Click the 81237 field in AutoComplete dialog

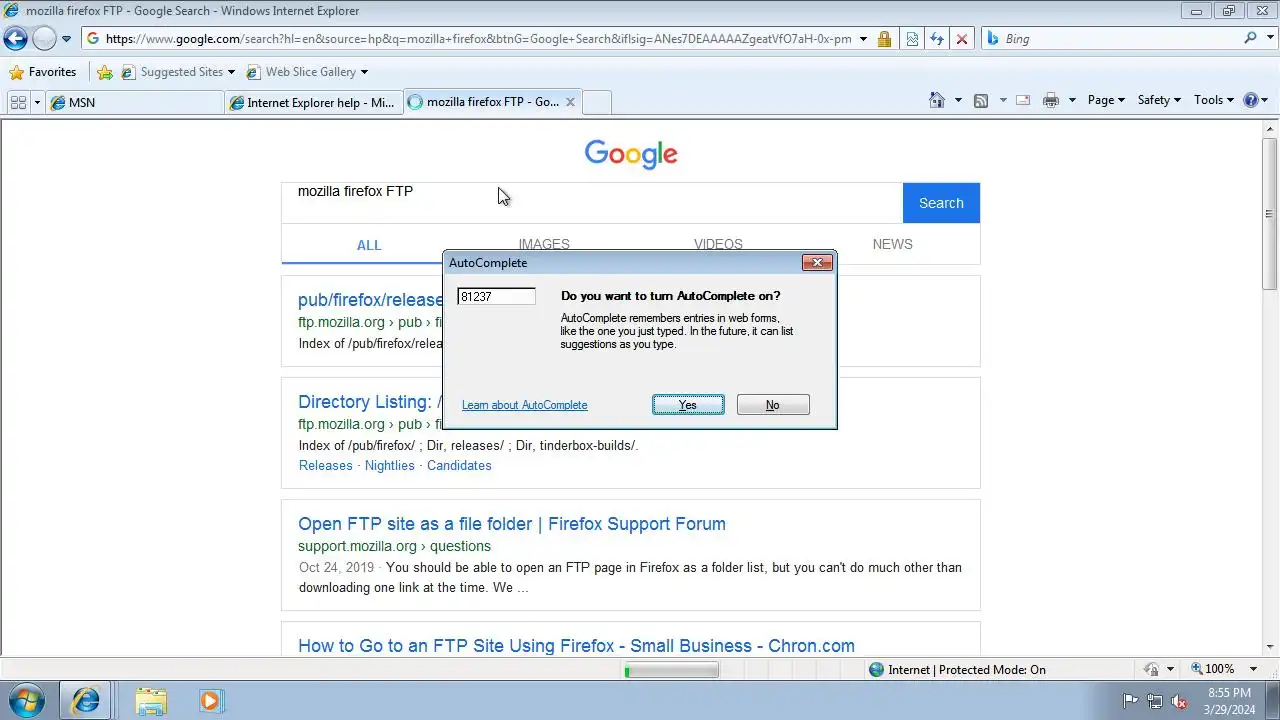click(496, 297)
